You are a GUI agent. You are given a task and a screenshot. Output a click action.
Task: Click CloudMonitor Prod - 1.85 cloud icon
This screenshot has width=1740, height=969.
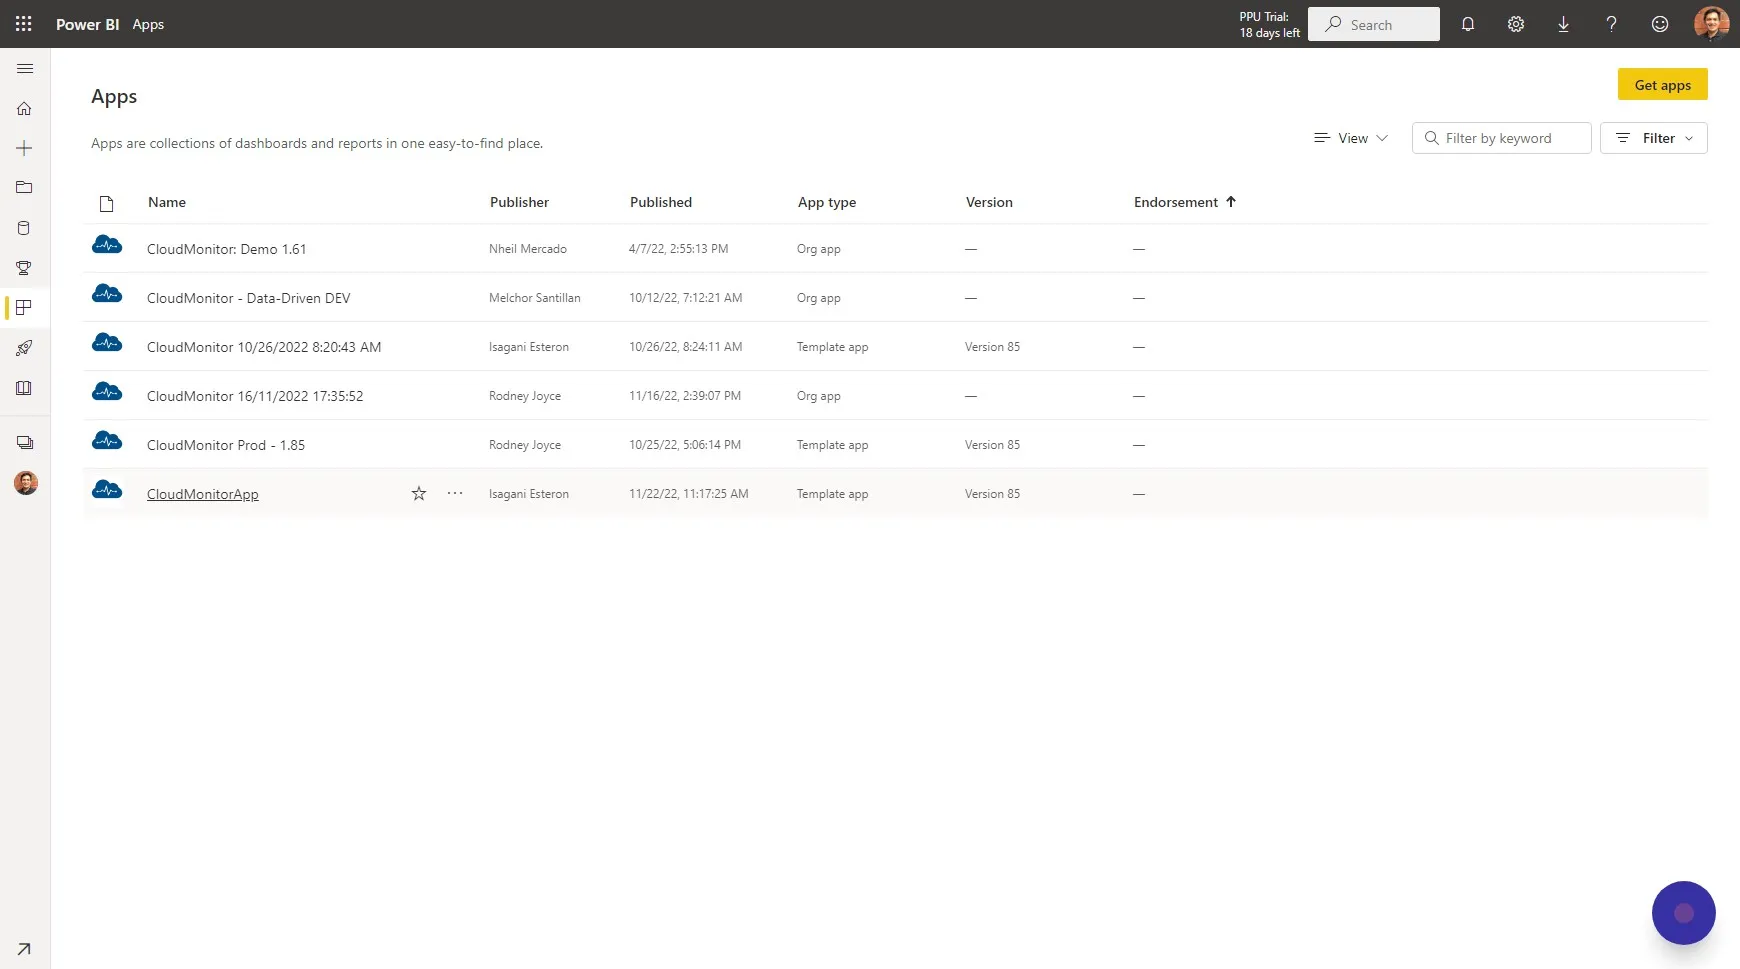point(107,441)
